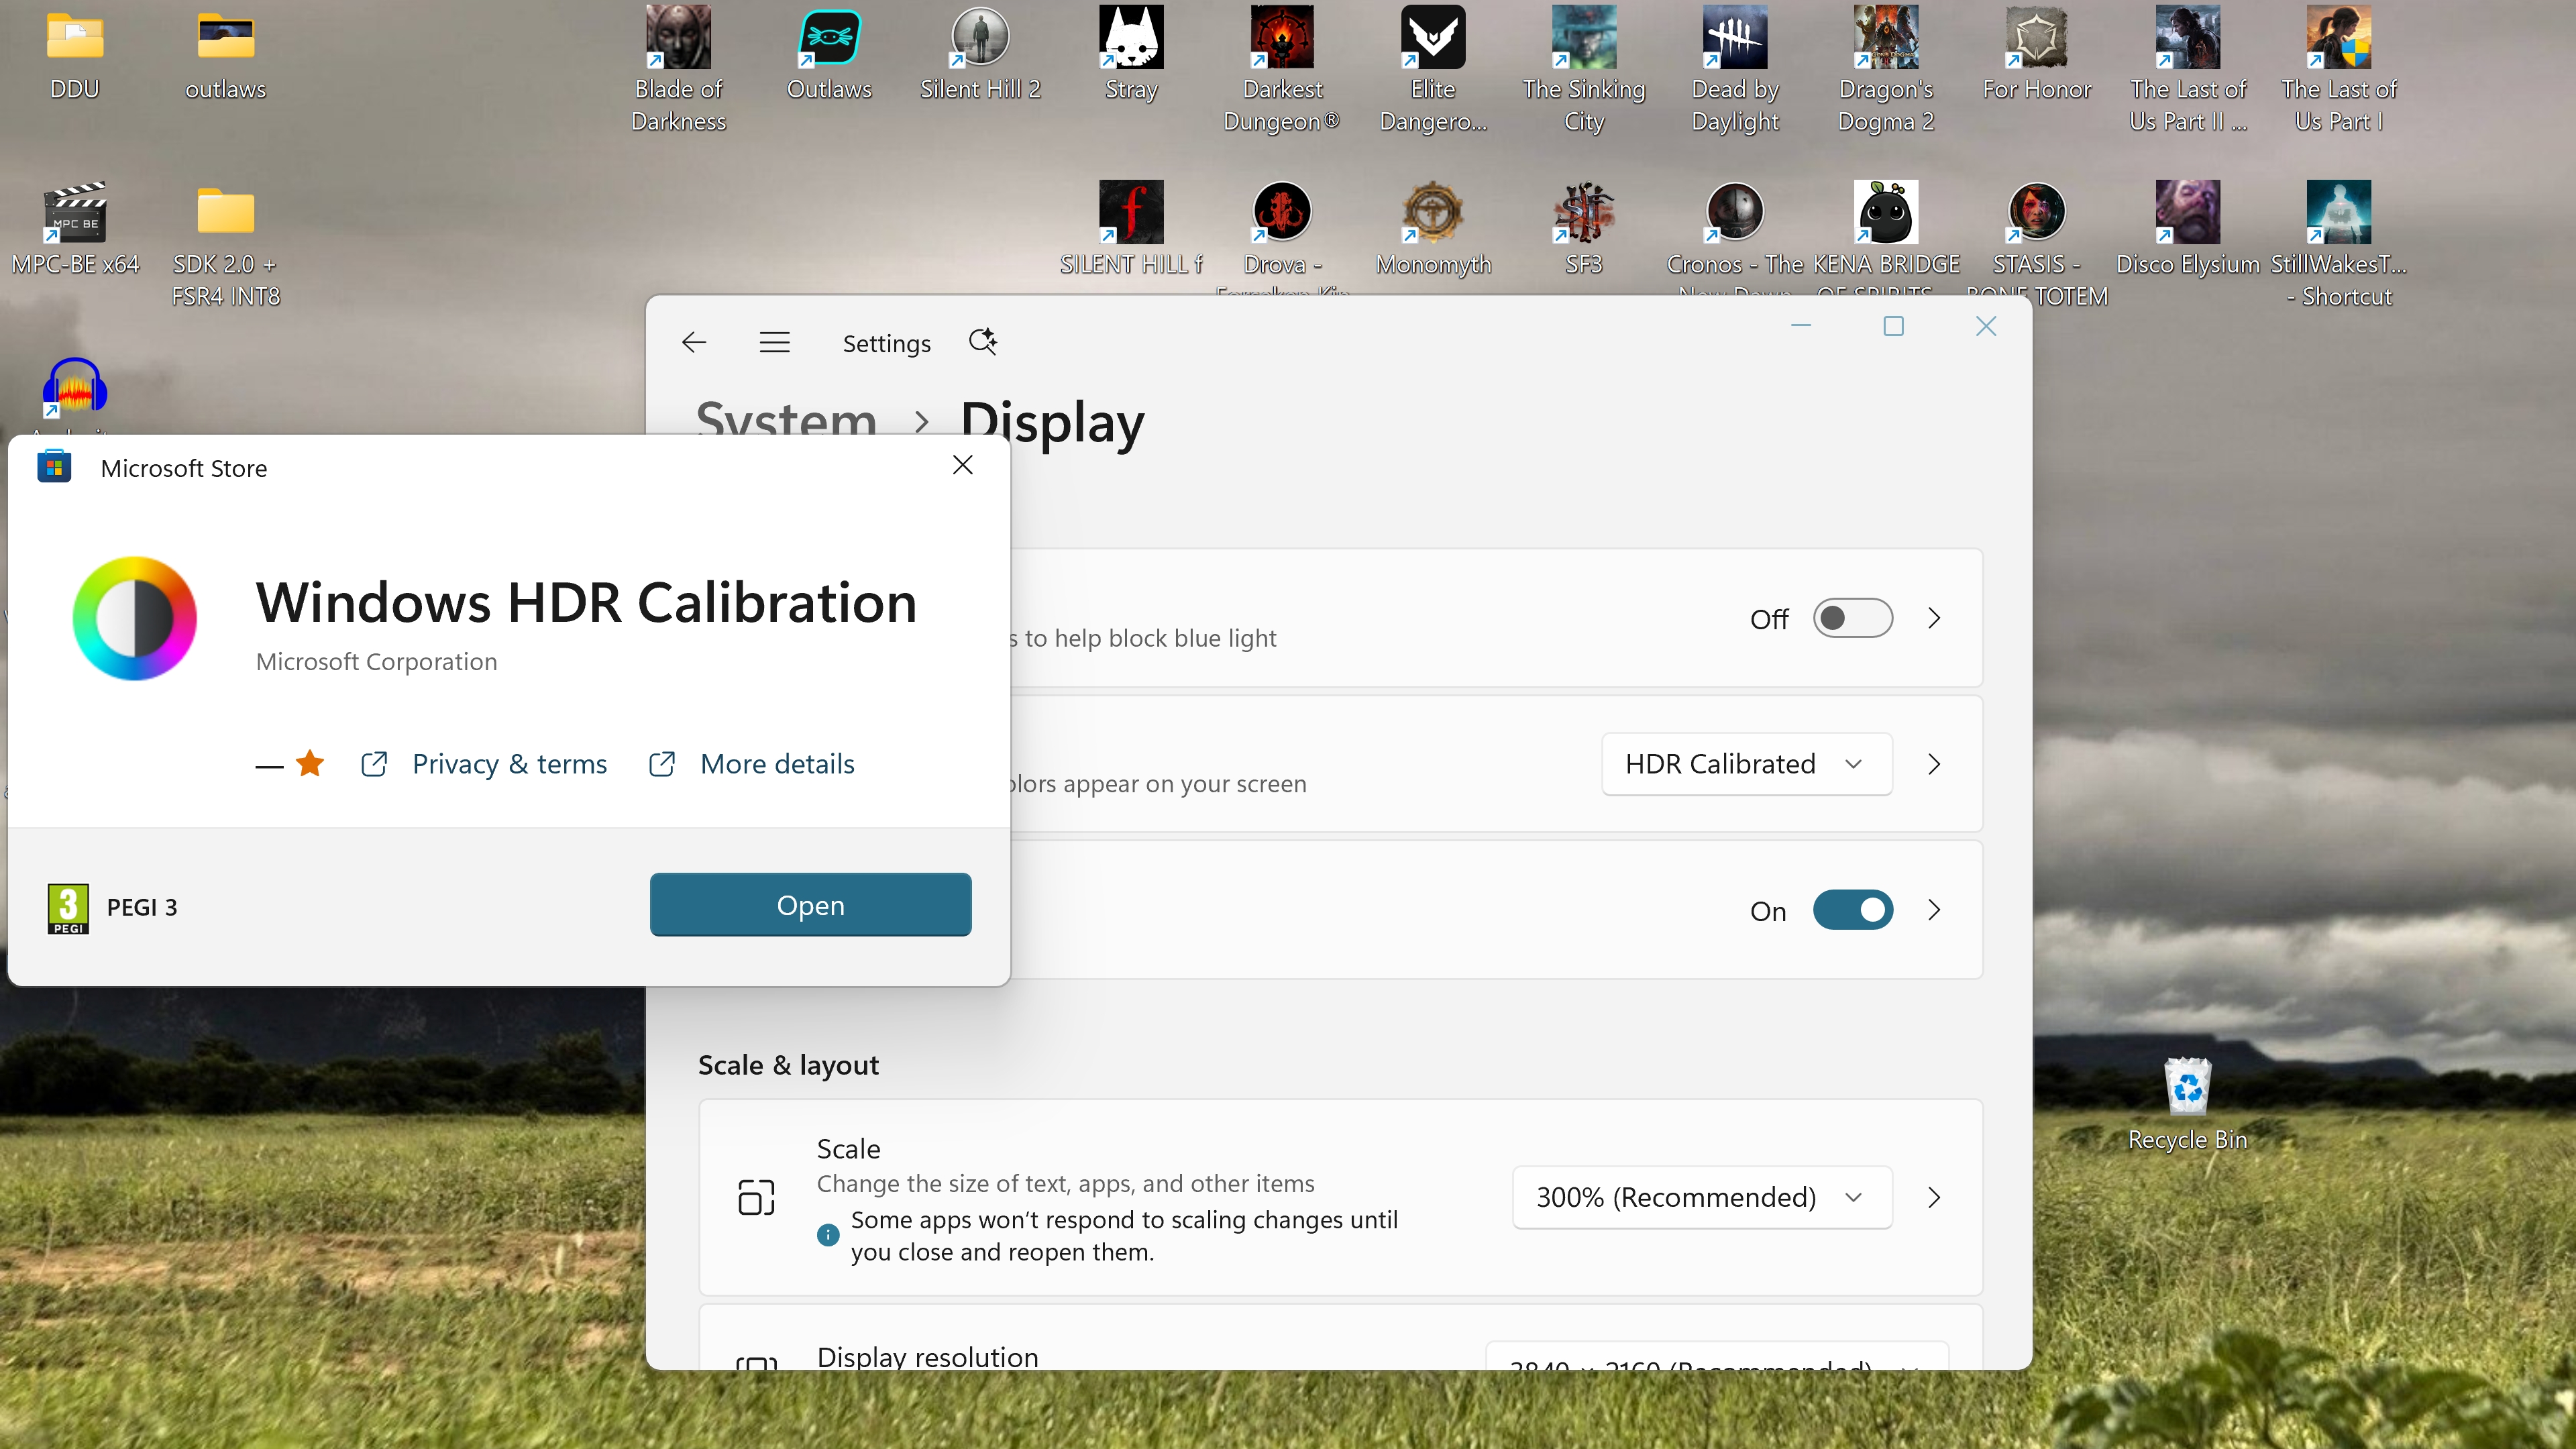Click the Microsoft Corporation publisher text

pos(376,662)
